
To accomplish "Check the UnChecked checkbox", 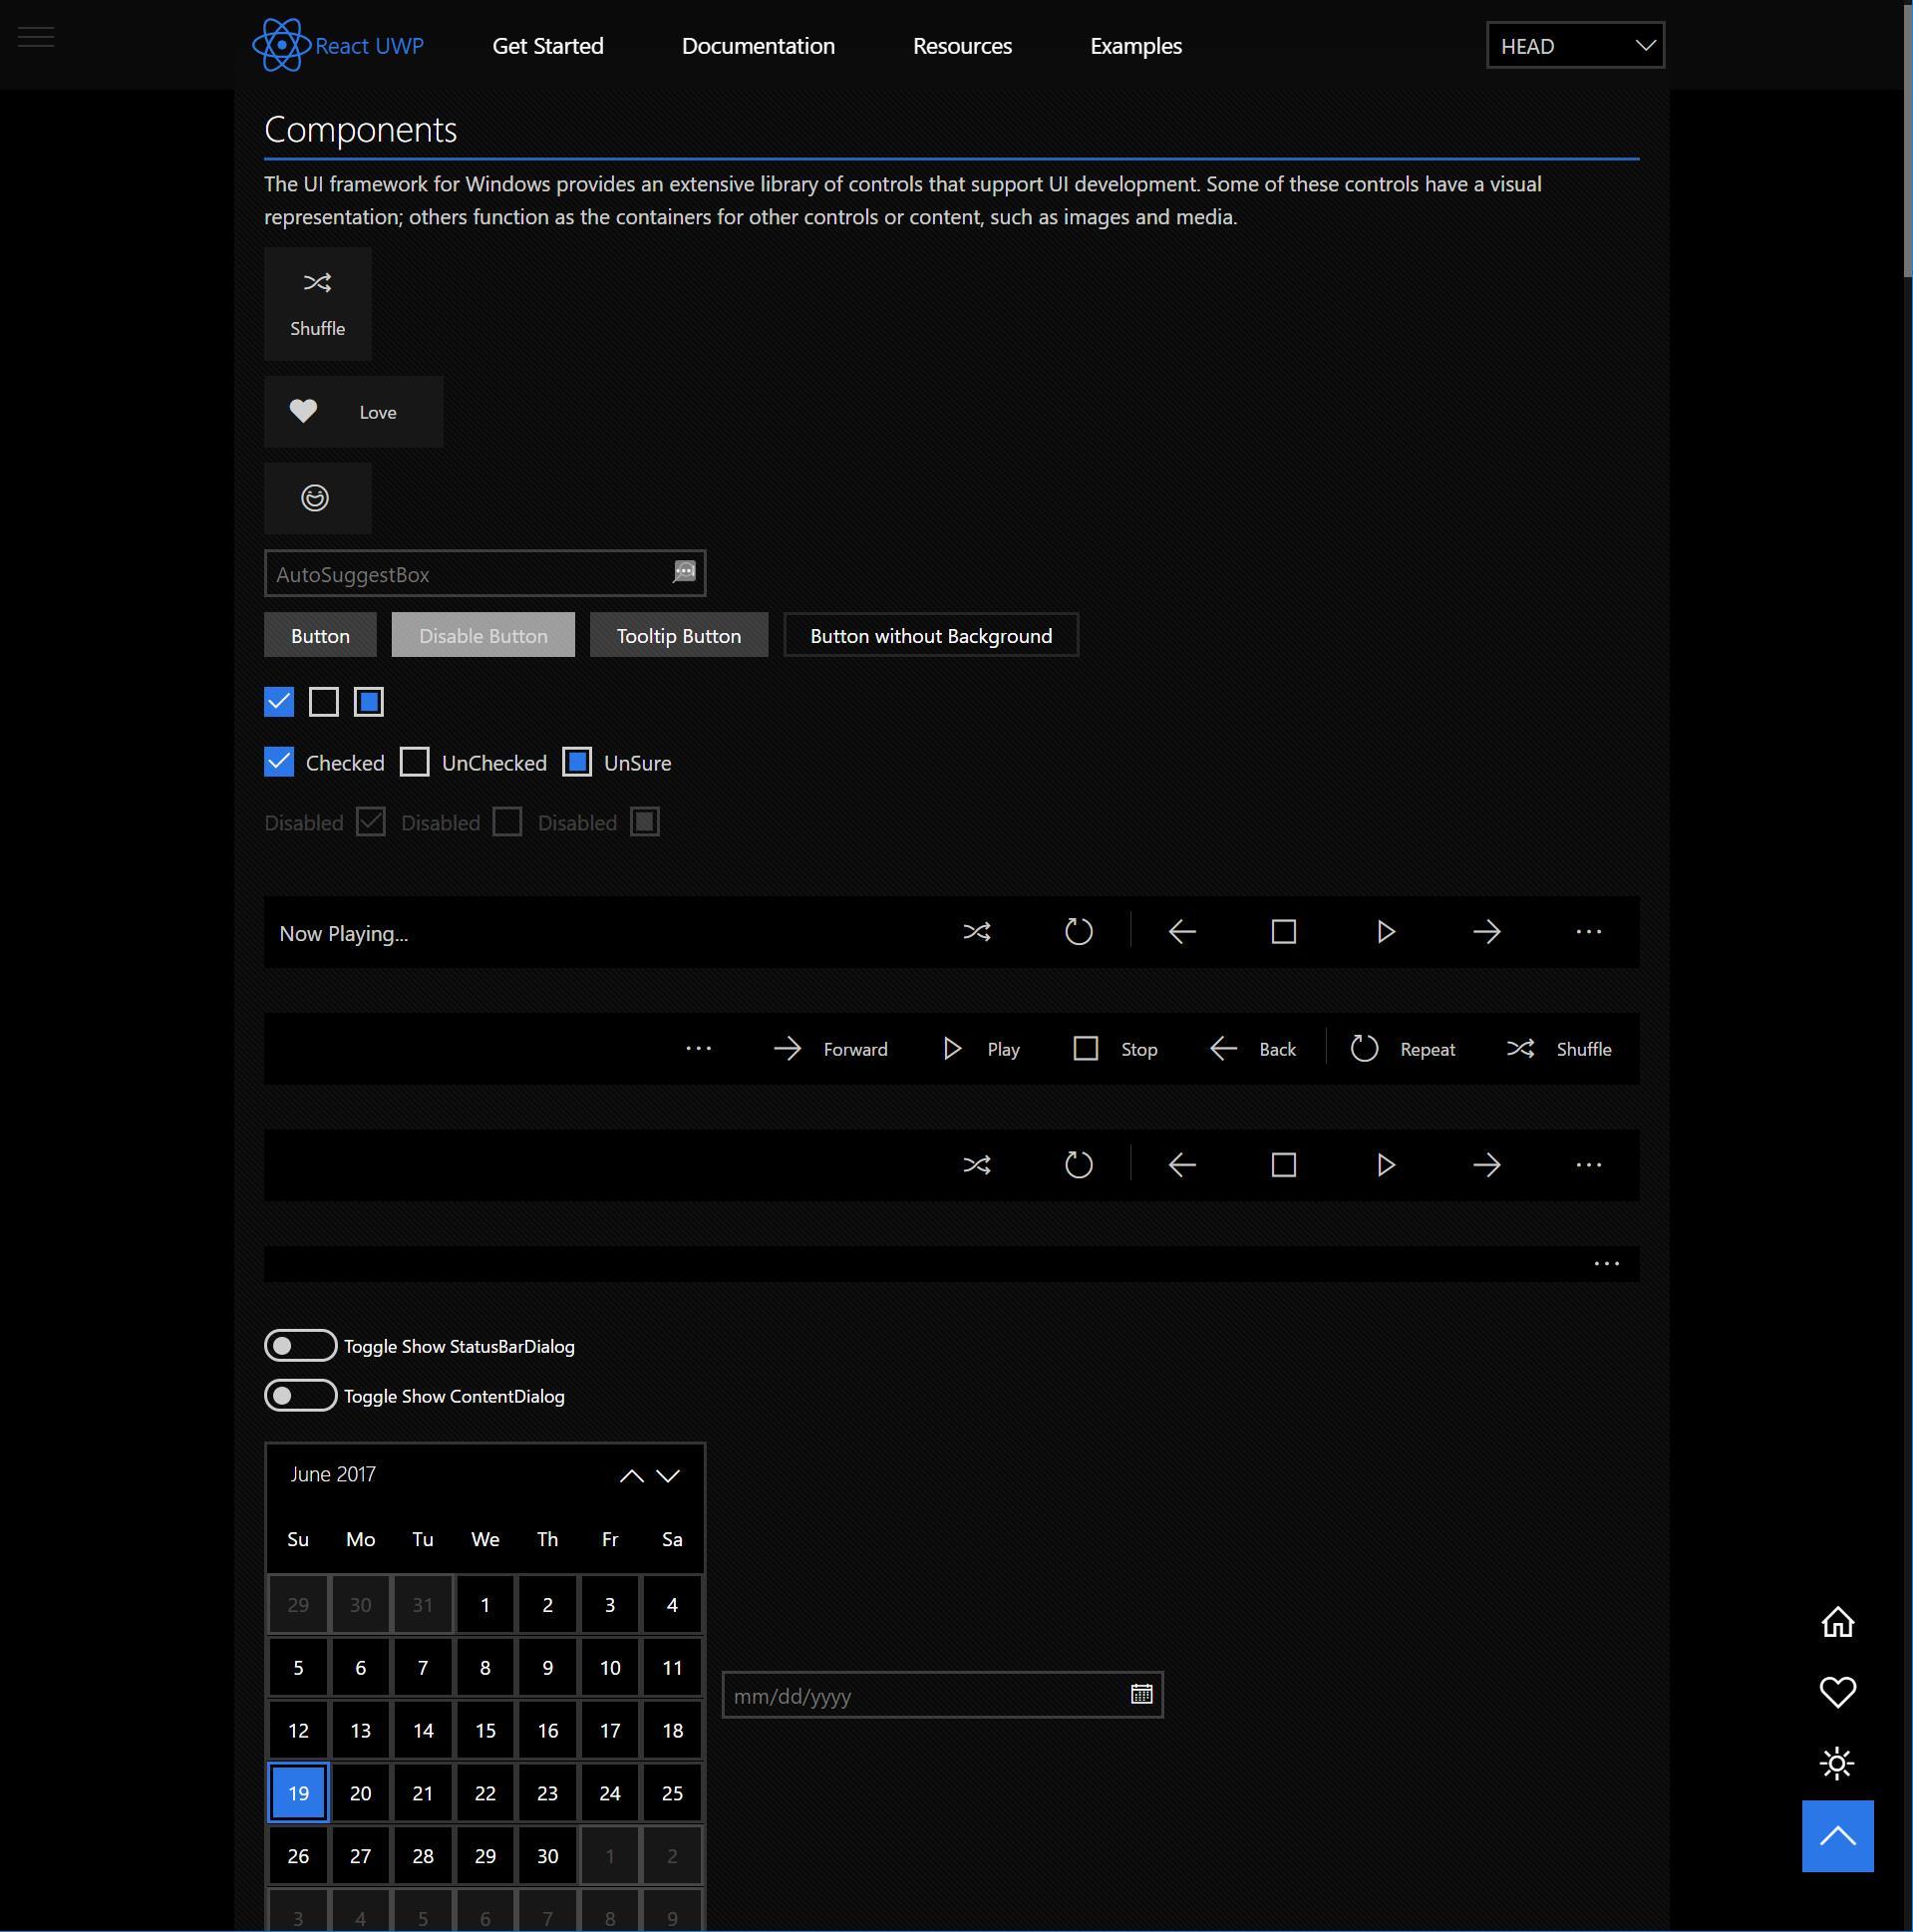I will coord(414,762).
